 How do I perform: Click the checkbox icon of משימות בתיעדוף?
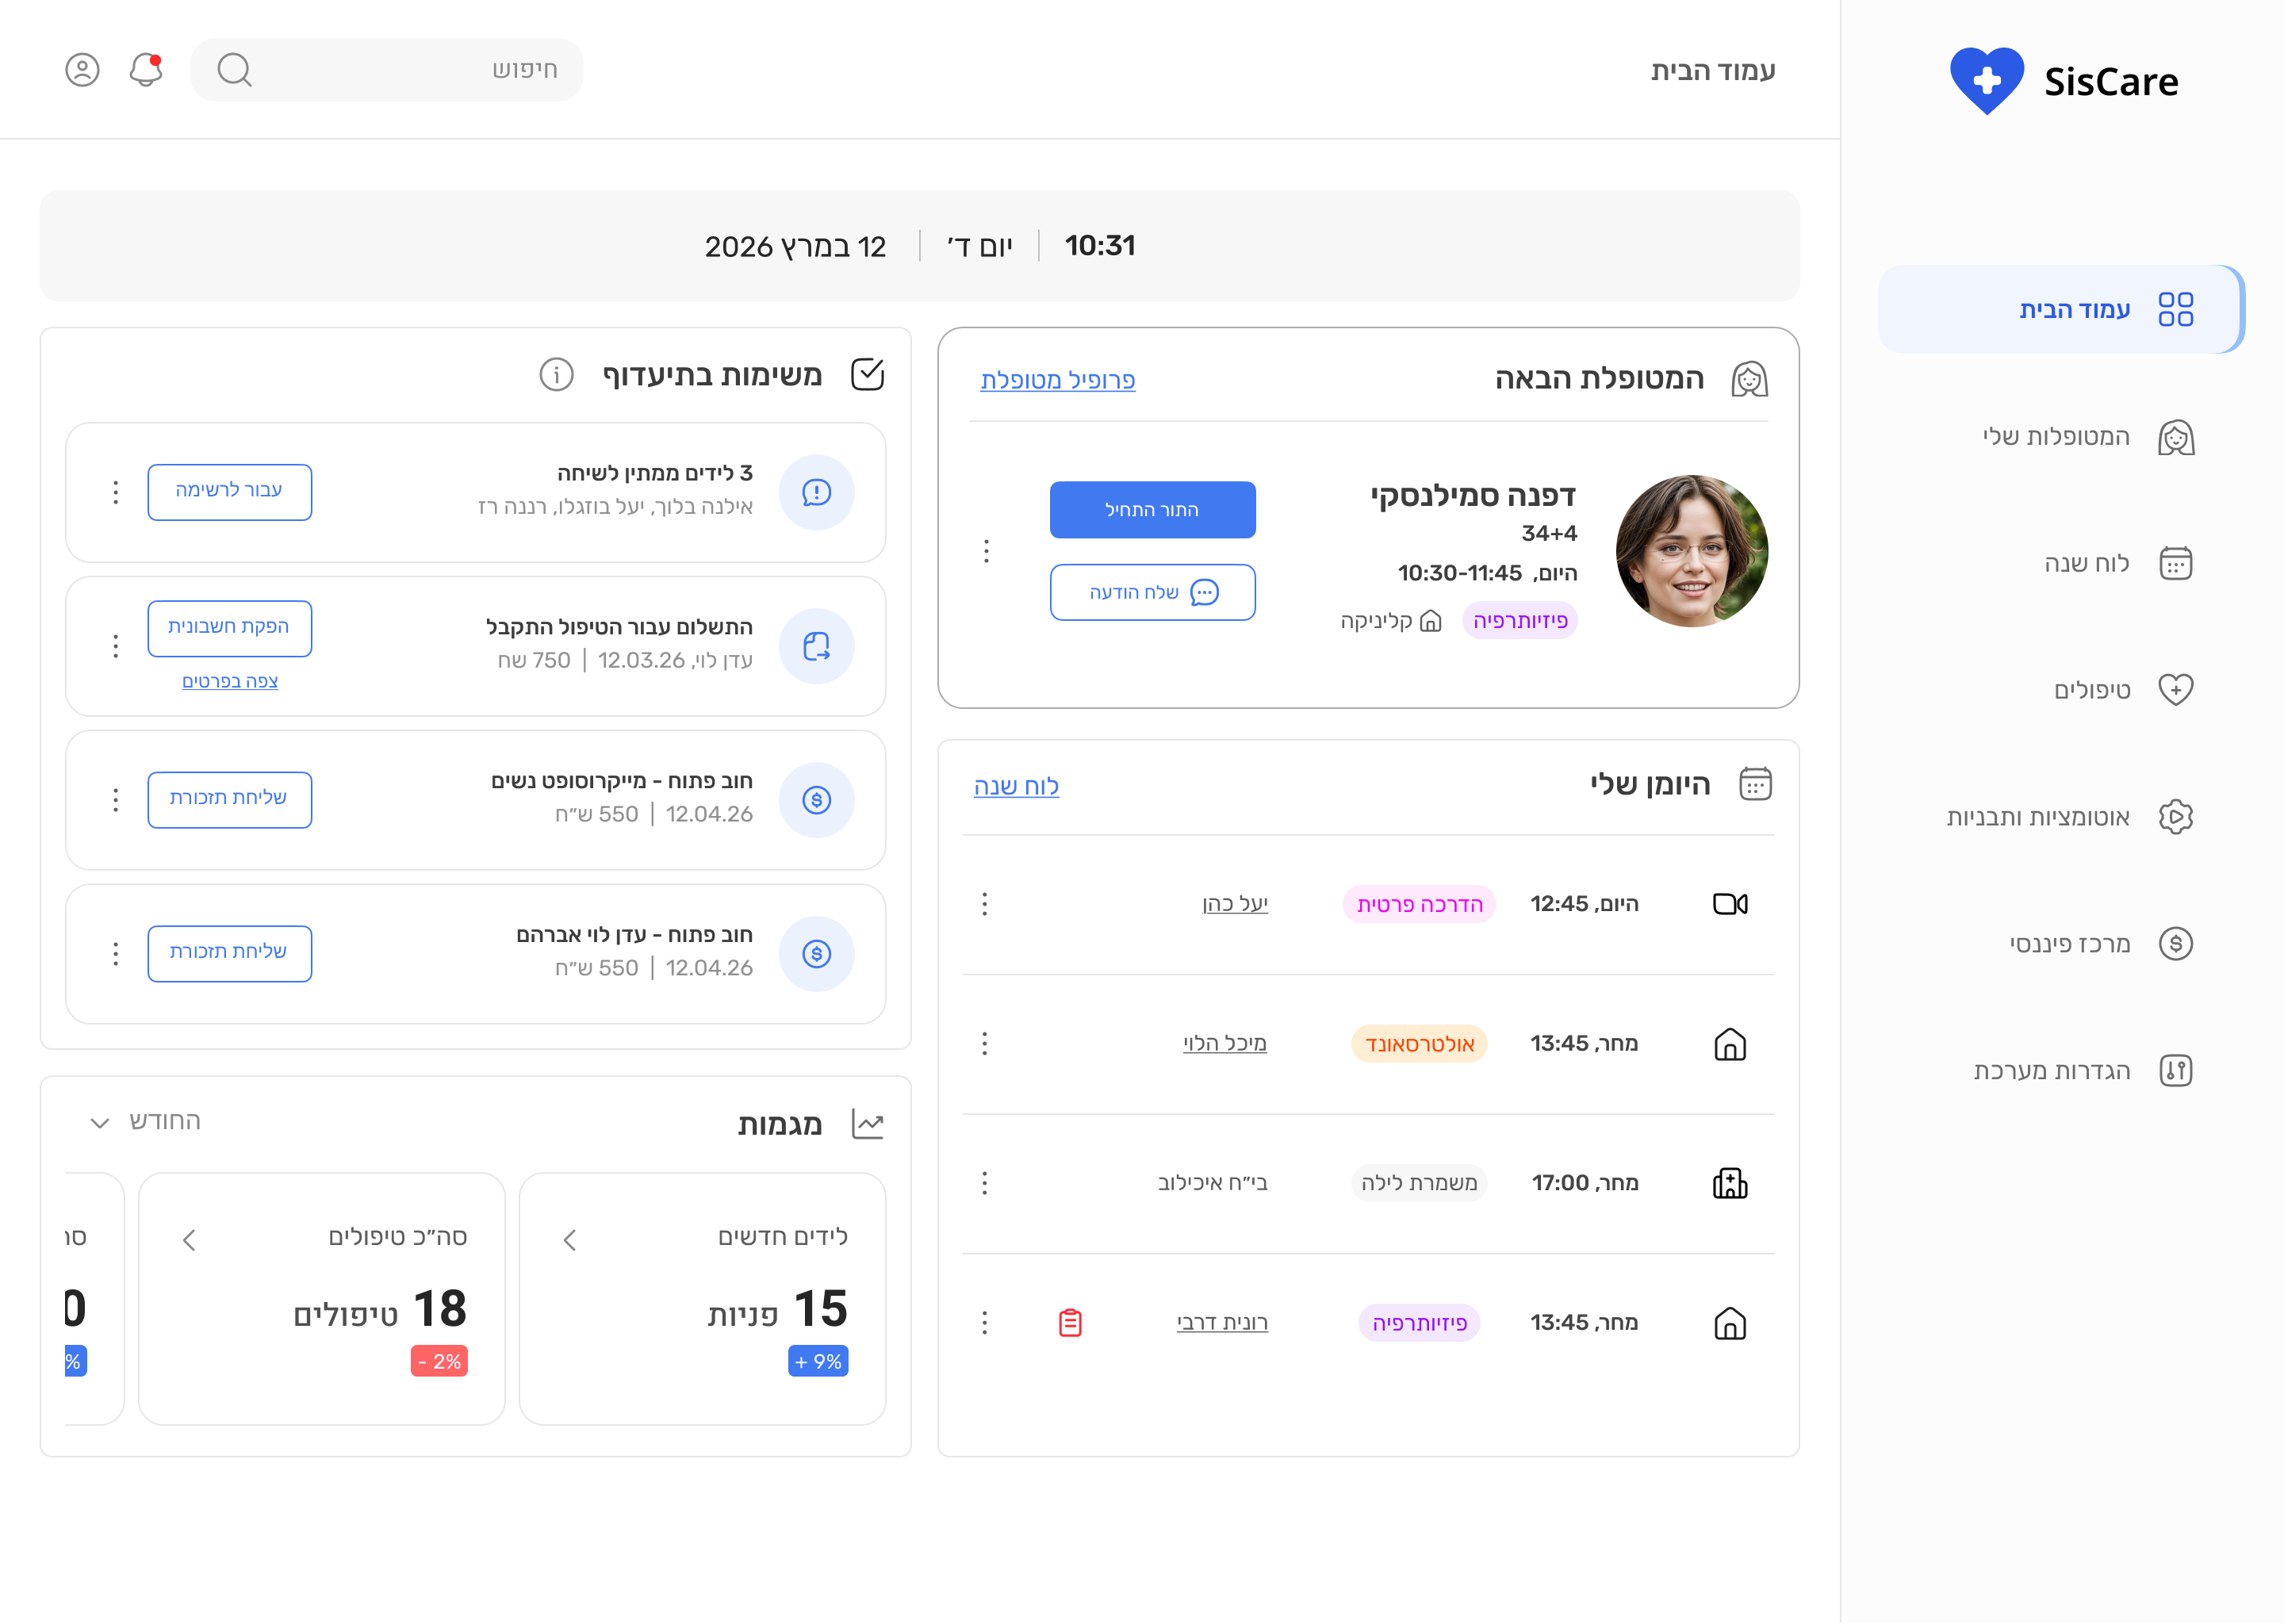pyautogui.click(x=867, y=375)
